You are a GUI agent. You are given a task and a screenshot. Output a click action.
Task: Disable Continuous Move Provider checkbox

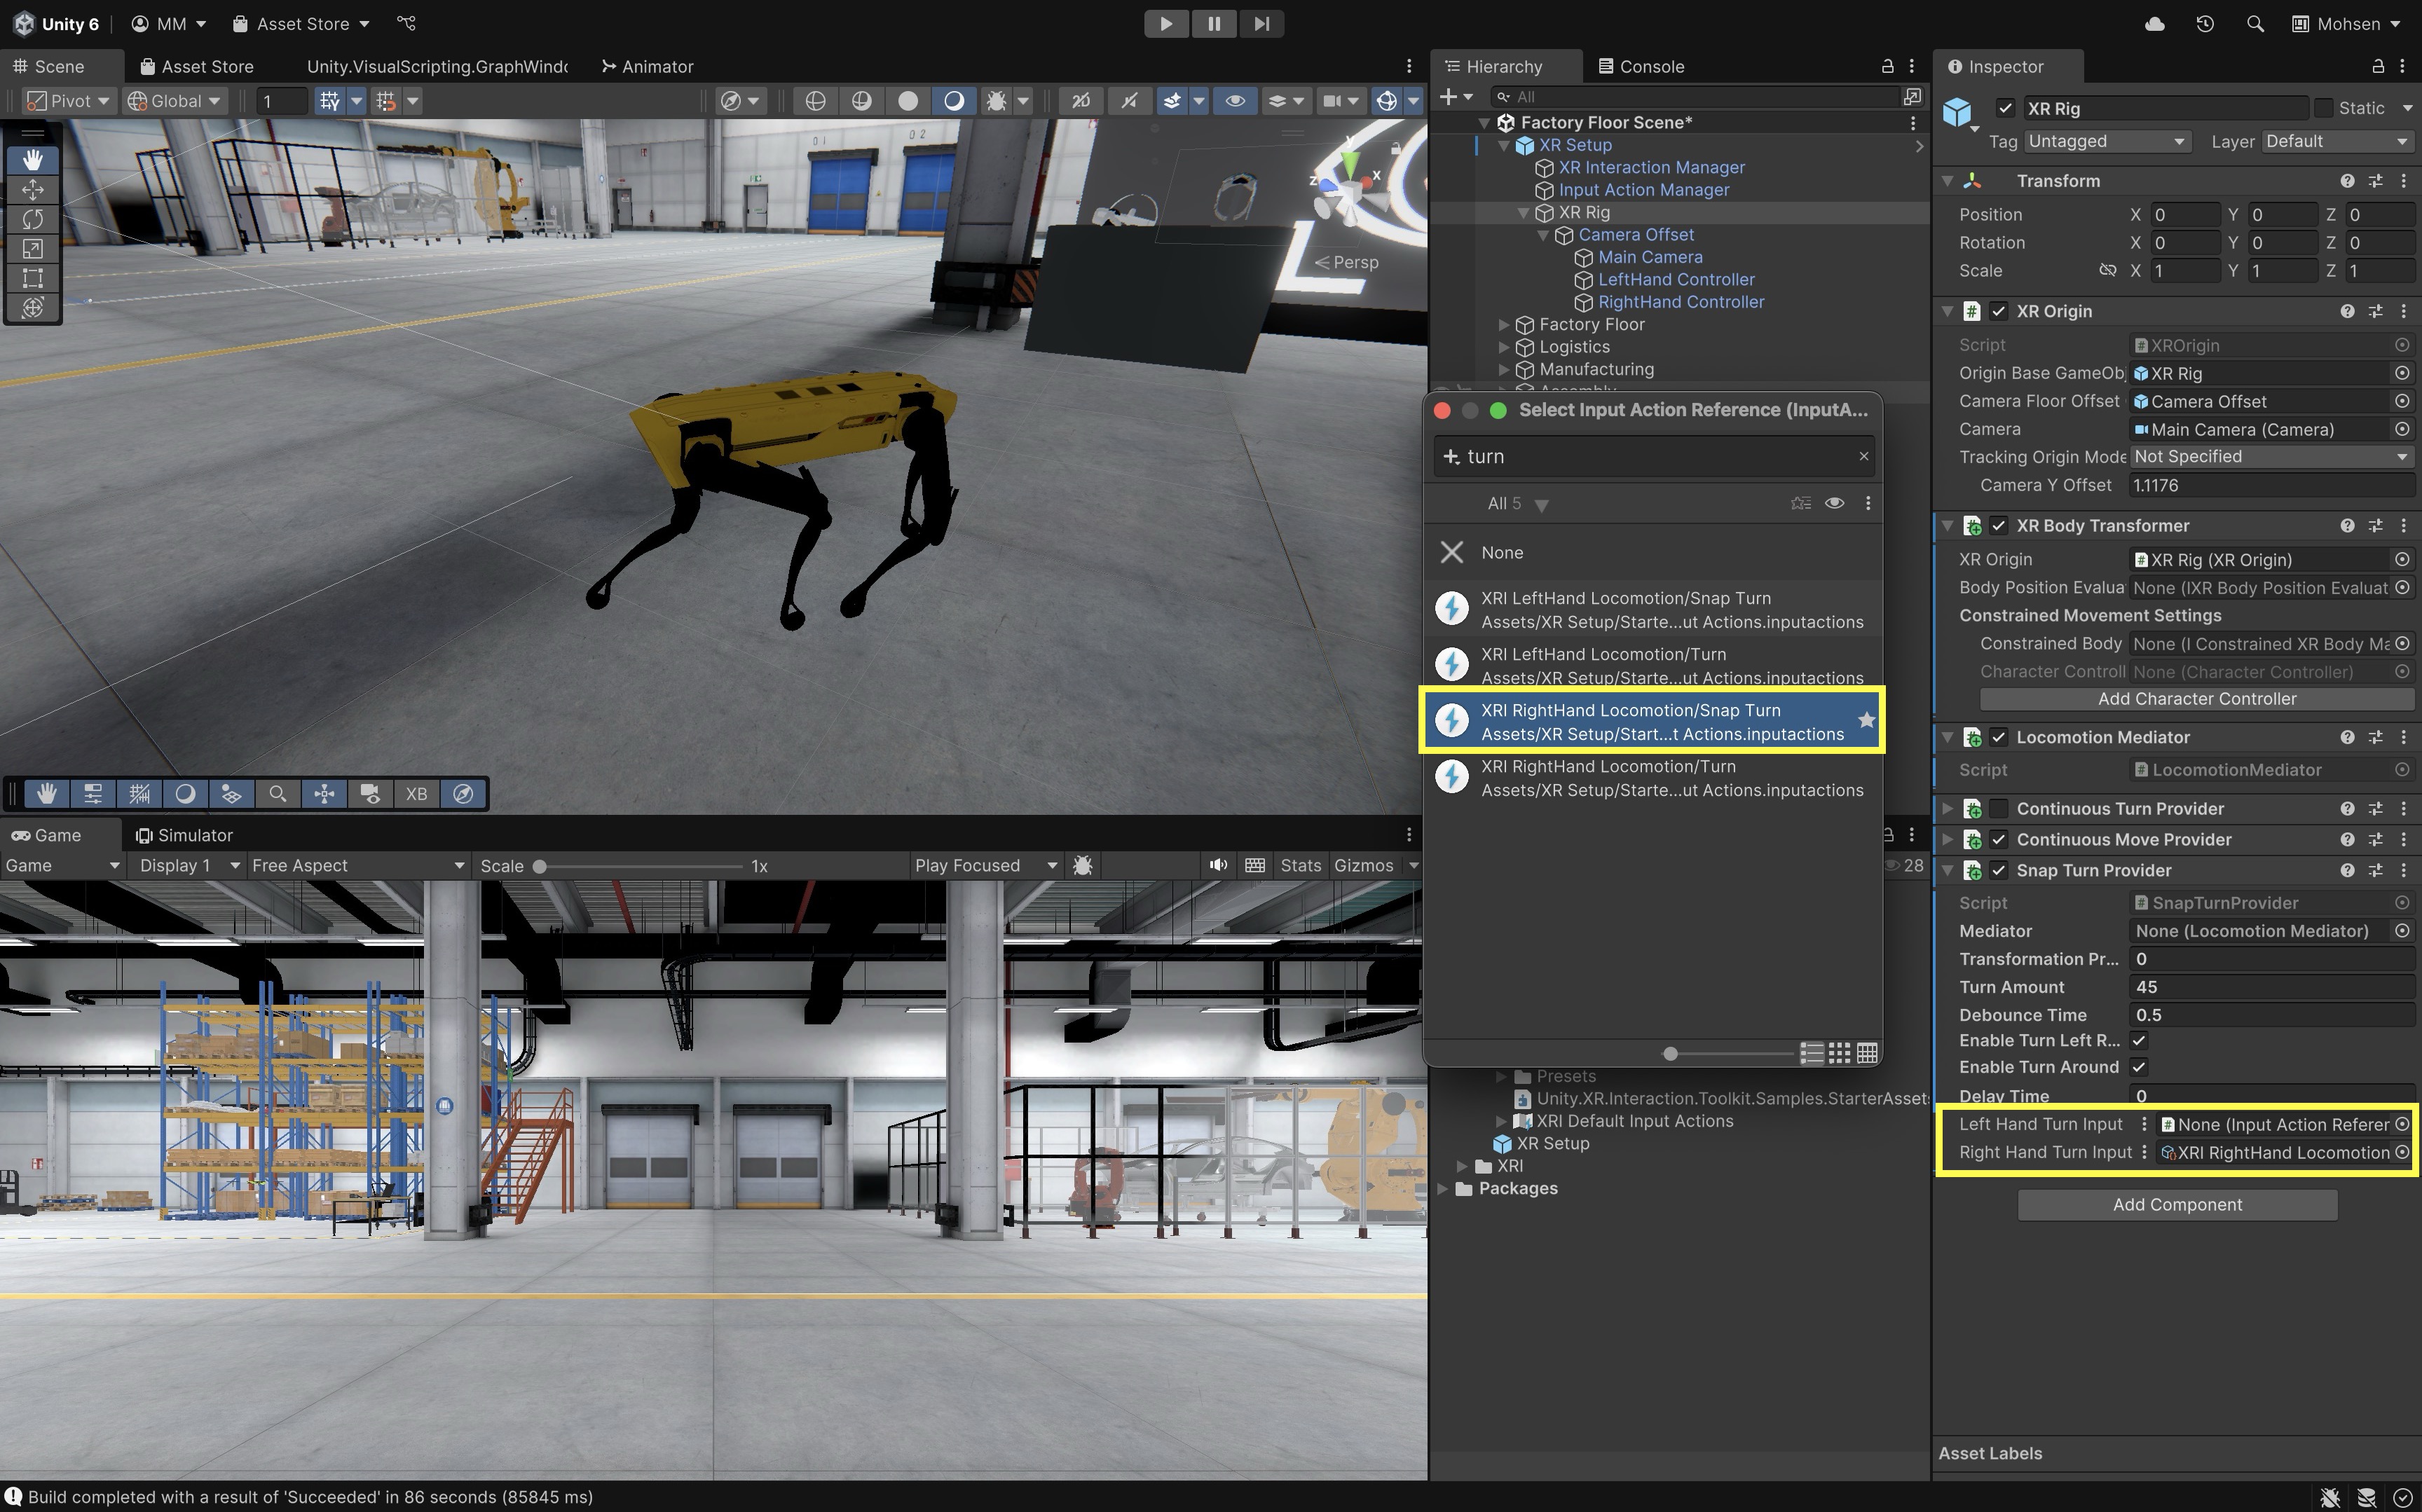(x=1998, y=840)
